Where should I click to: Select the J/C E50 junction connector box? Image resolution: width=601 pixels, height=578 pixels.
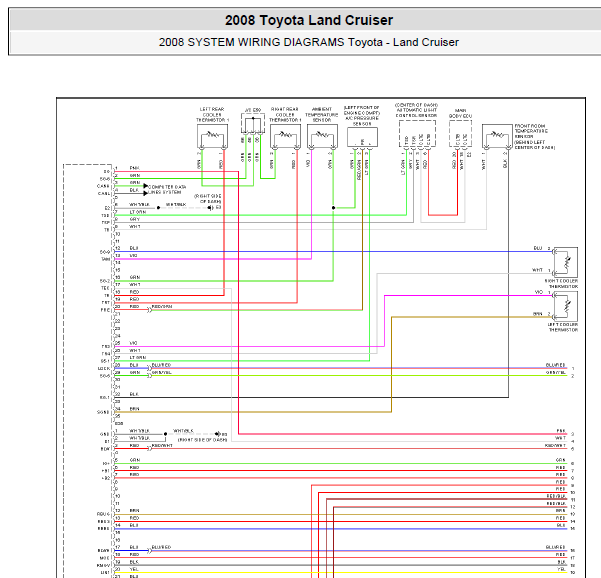253,123
